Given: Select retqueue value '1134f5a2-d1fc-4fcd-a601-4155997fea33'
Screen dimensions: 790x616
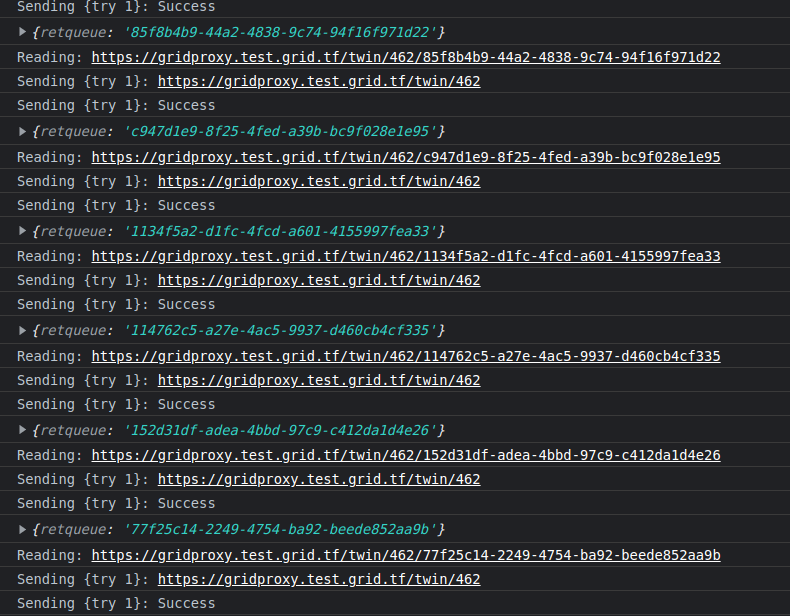Looking at the screenshot, I should (x=280, y=231).
